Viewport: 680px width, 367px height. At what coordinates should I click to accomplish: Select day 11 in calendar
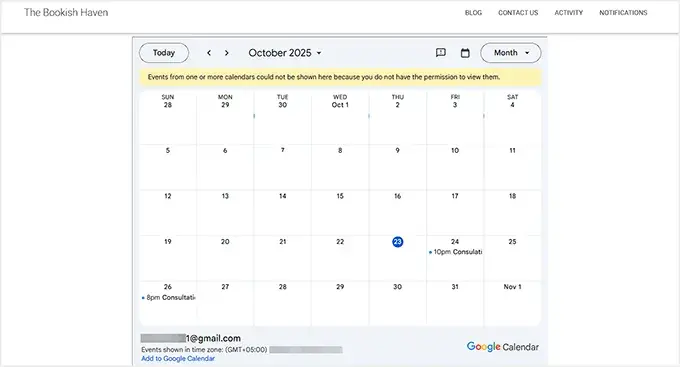click(512, 151)
